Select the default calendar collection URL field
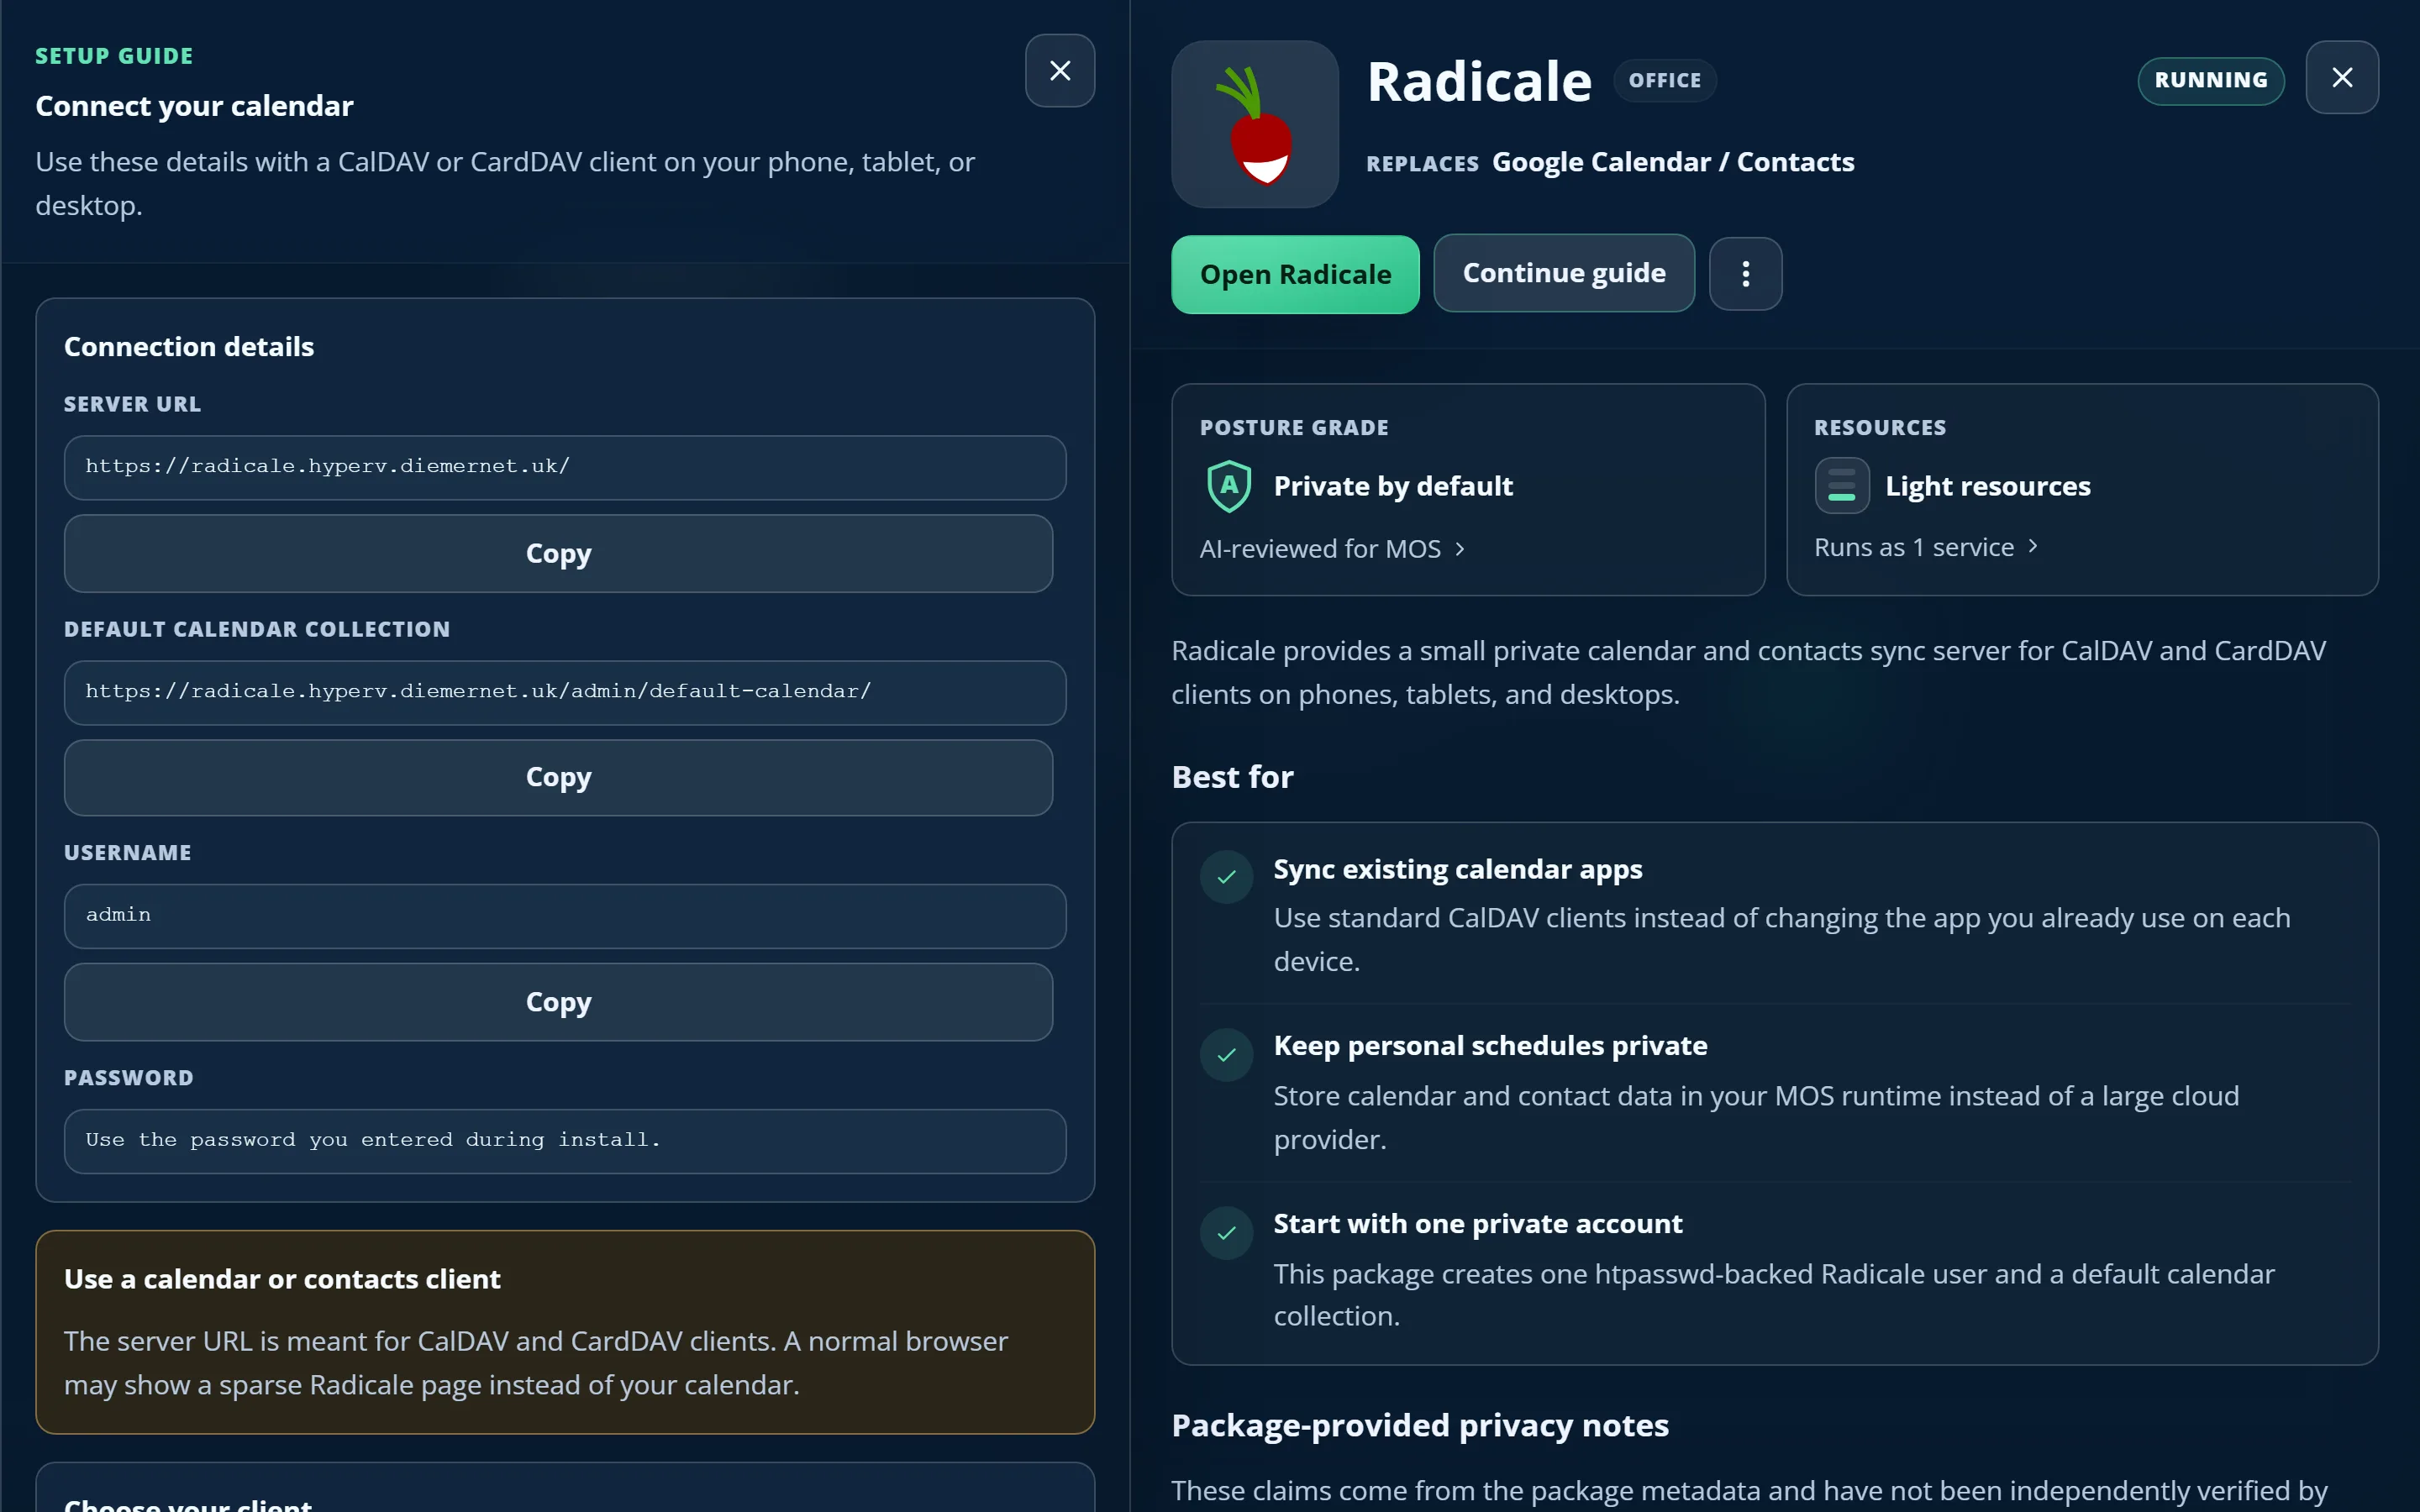 (x=565, y=692)
